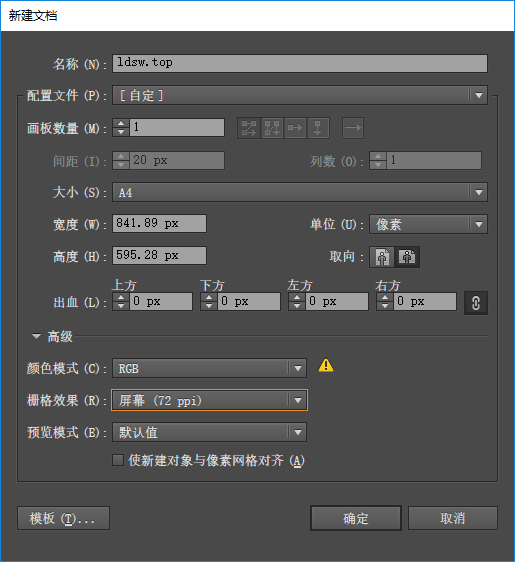Select grid by row artboard arrangement icon

[x=249, y=128]
